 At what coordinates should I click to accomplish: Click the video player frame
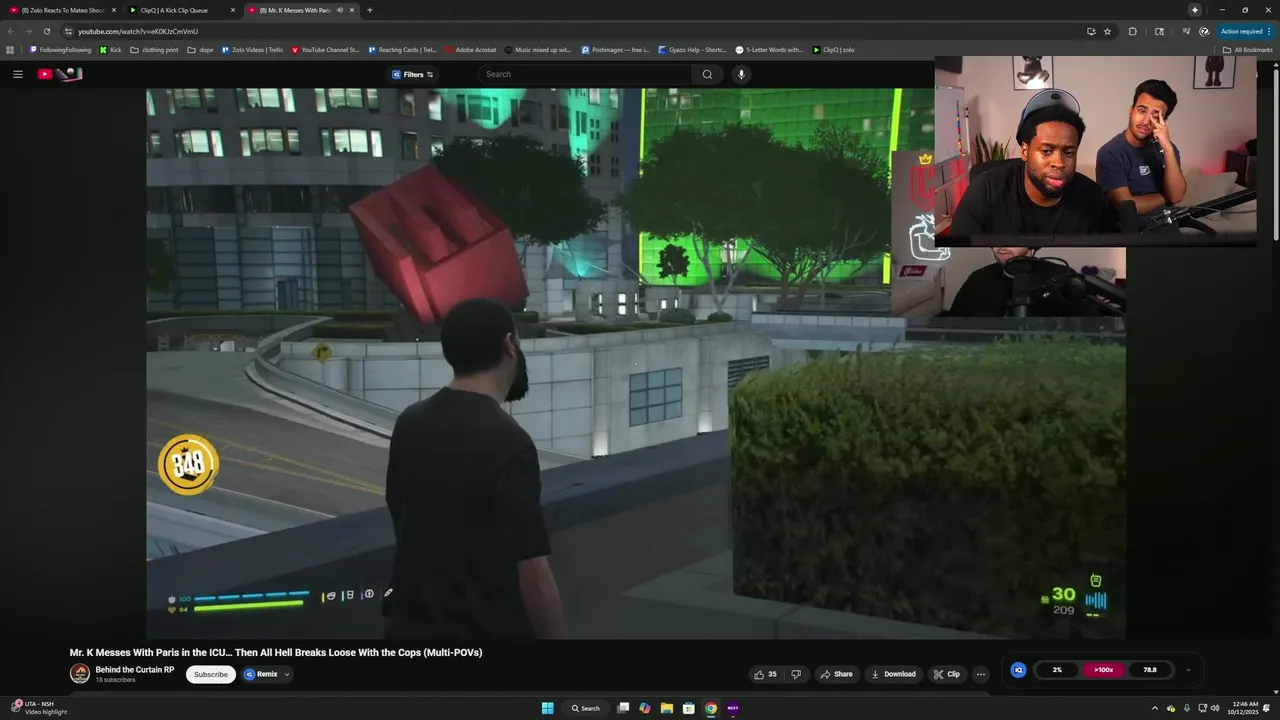[x=635, y=363]
